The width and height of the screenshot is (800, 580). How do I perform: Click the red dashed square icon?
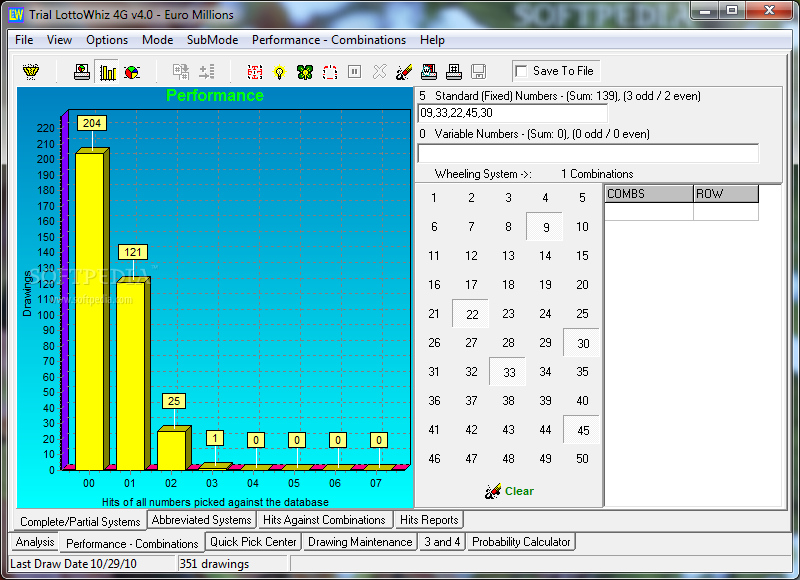coord(330,72)
